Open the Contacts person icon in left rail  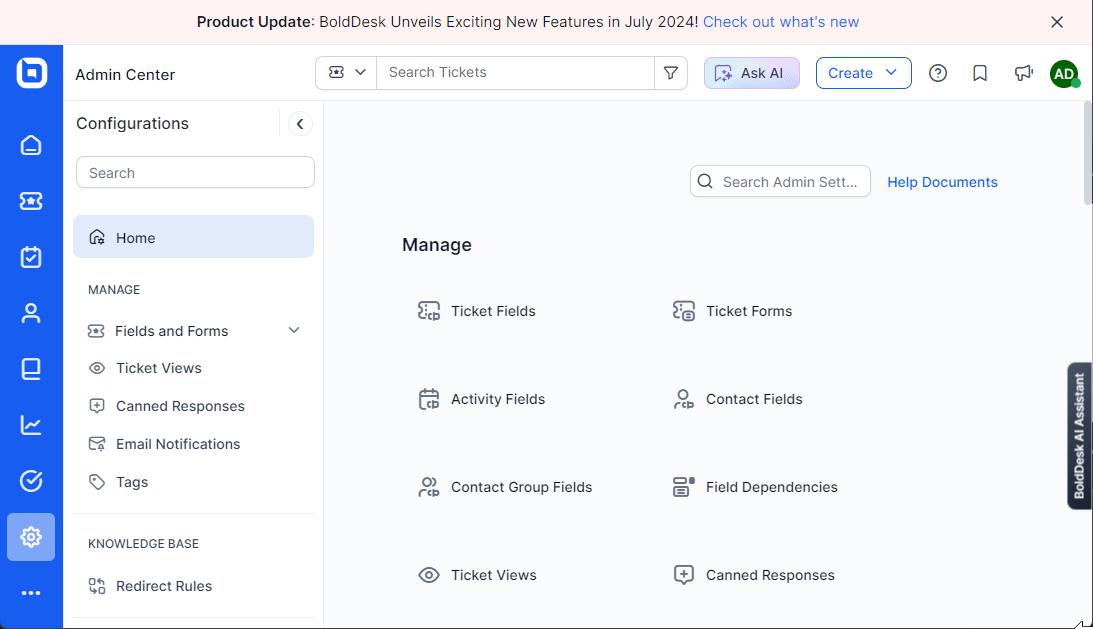(31, 313)
